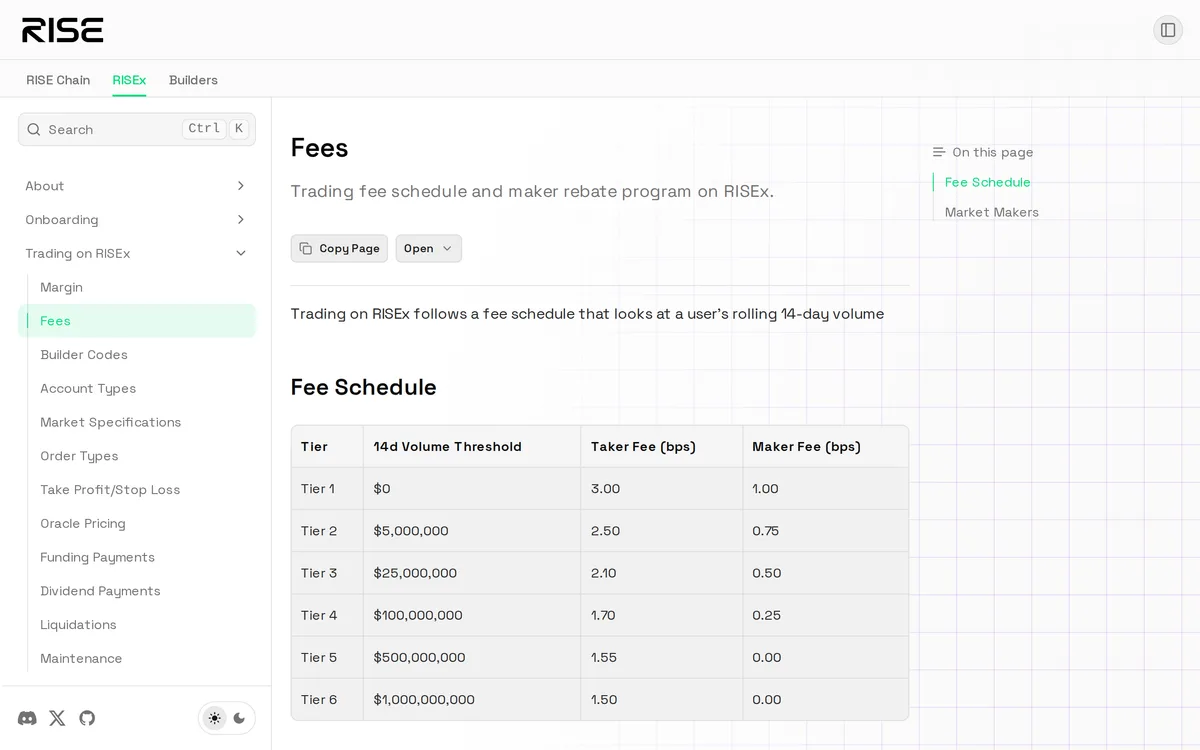Click the 0.75 maker fee cell
The width and height of the screenshot is (1200, 750).
826,531
